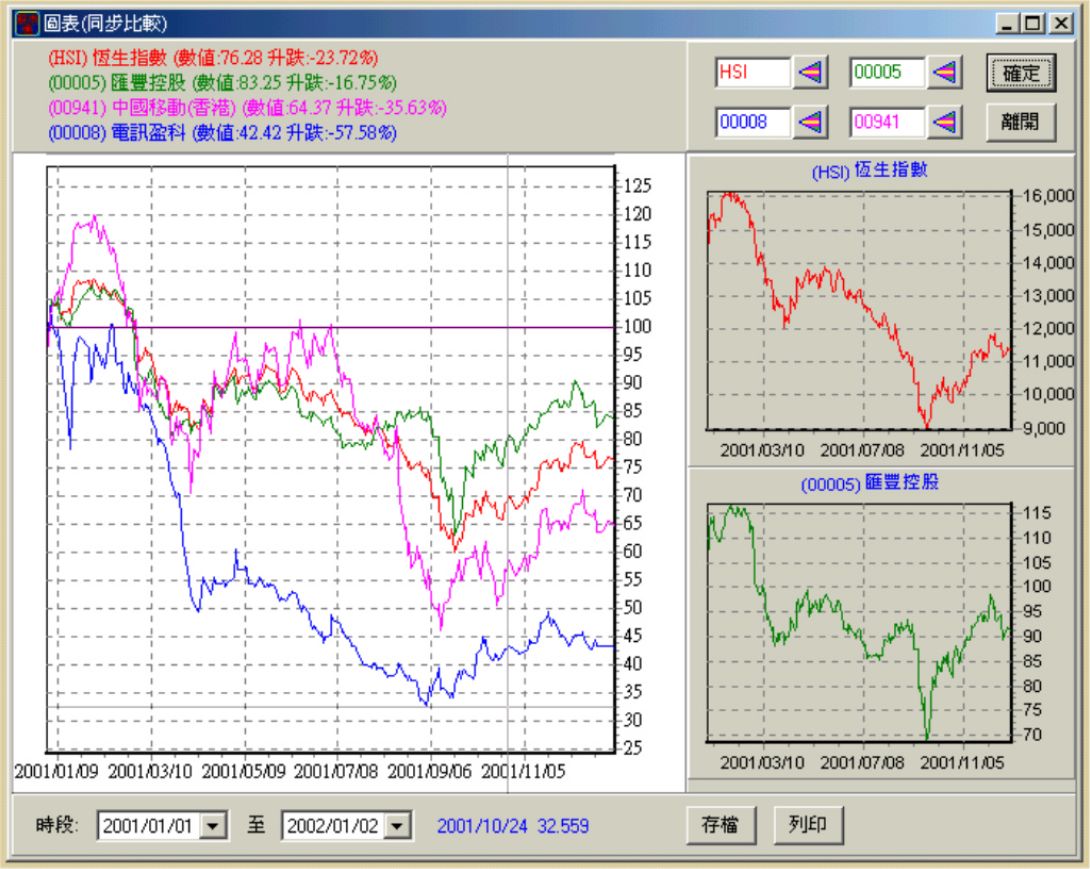Close the 圖表(同步比較) window
1090x869 pixels.
pos(1061,24)
